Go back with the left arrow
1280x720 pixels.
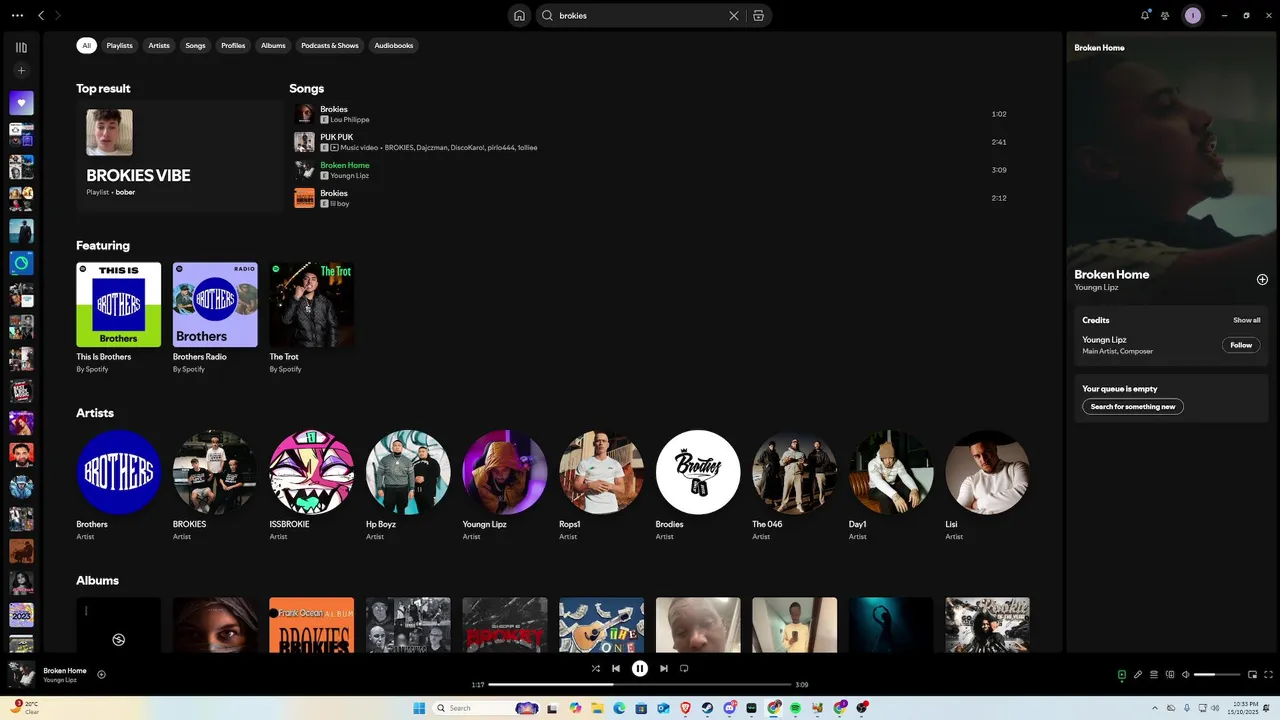point(41,15)
